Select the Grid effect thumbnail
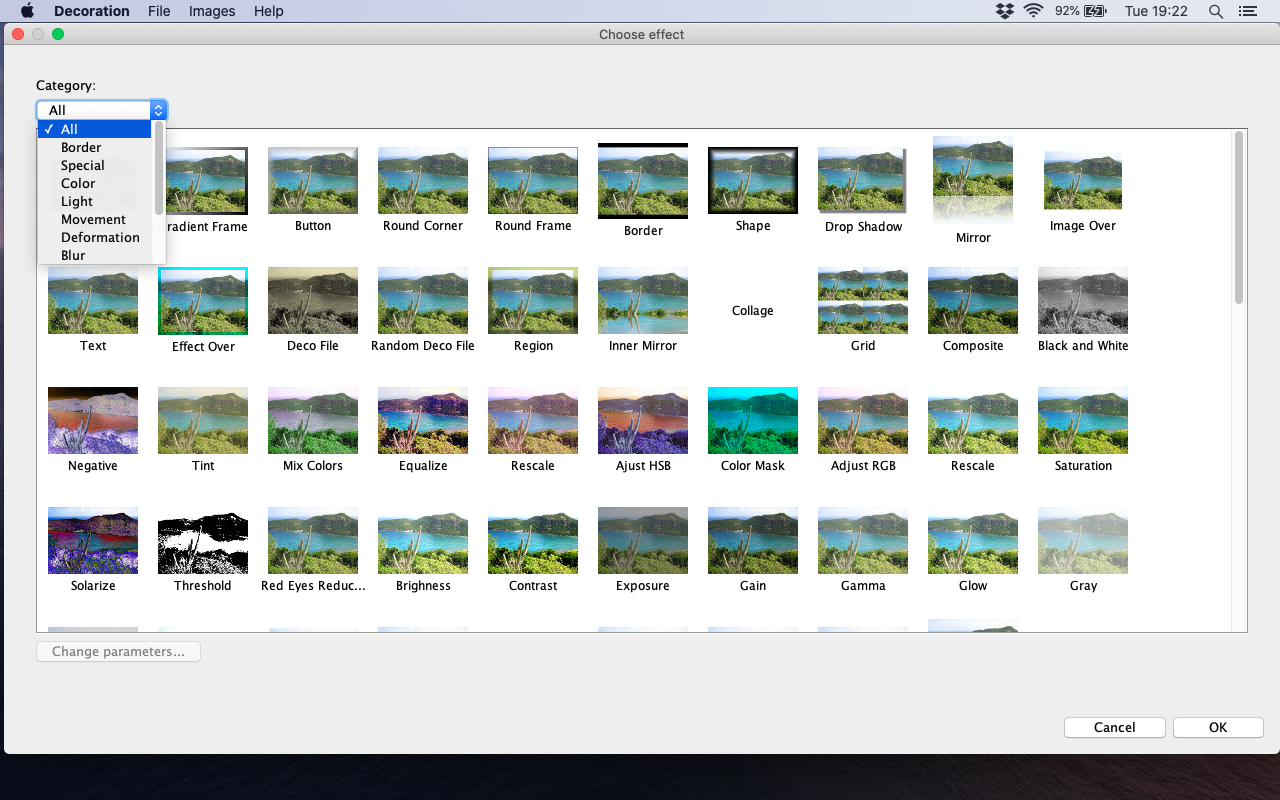Viewport: 1280px width, 800px height. point(862,301)
